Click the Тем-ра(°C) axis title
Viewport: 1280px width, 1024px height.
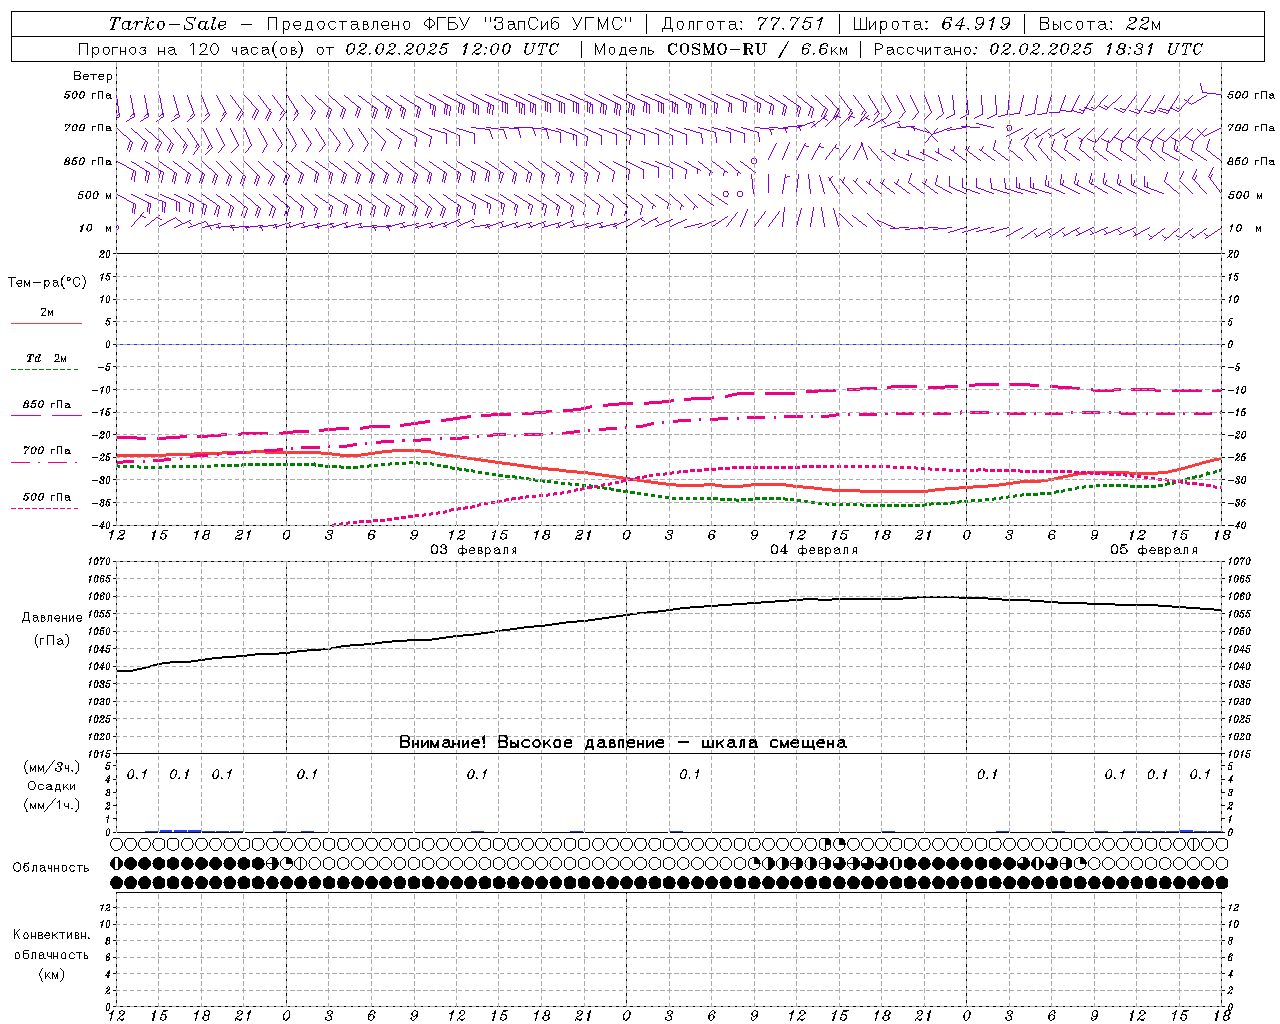48,283
